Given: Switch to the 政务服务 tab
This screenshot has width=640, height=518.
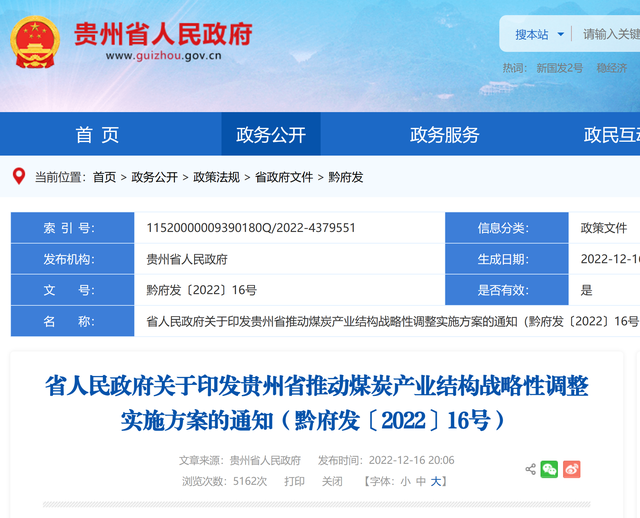Looking at the screenshot, I should point(444,135).
